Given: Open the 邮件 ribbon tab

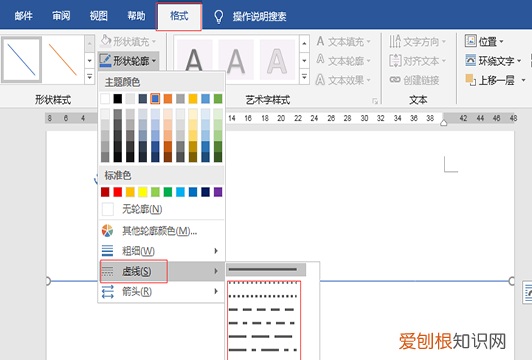Looking at the screenshot, I should click(x=23, y=16).
